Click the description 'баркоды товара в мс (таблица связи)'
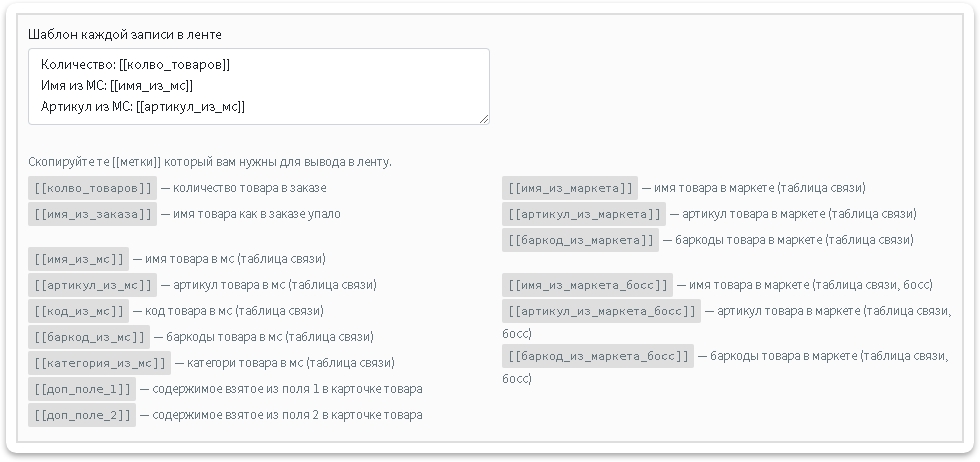The image size is (980, 462). pos(270,337)
